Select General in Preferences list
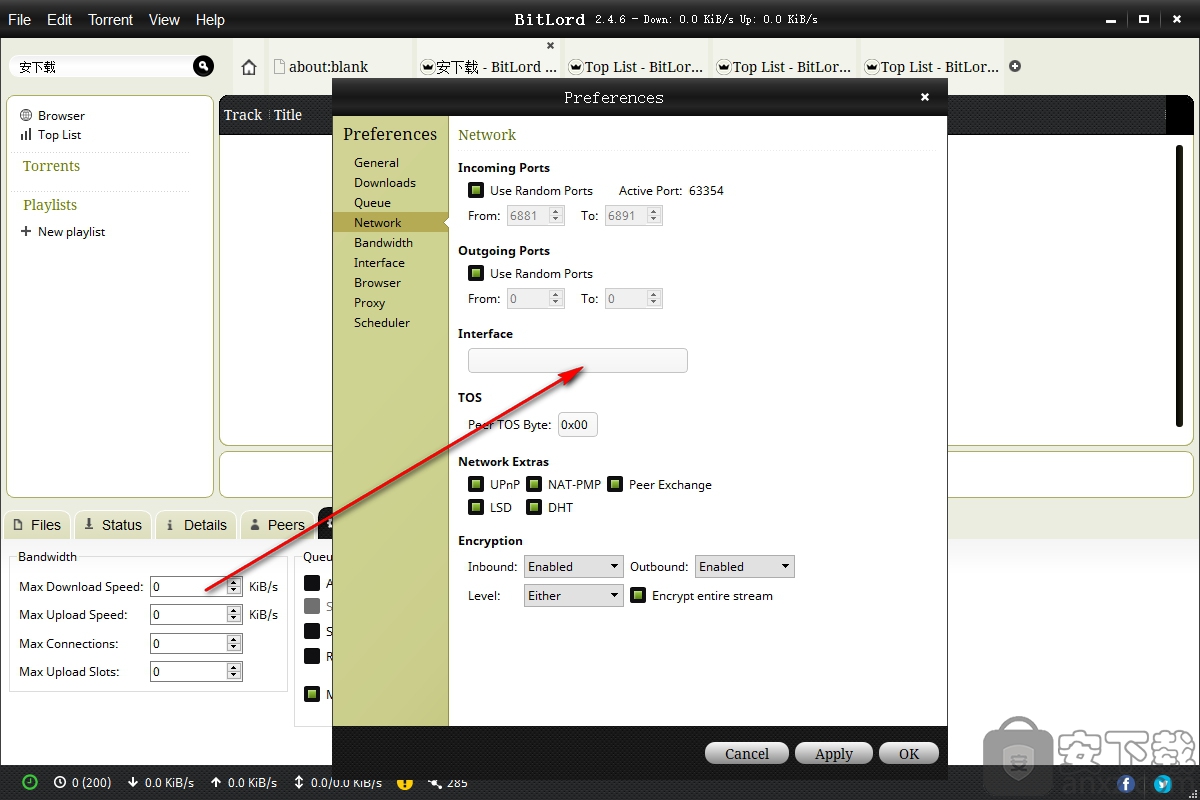The image size is (1200, 800). tap(376, 162)
